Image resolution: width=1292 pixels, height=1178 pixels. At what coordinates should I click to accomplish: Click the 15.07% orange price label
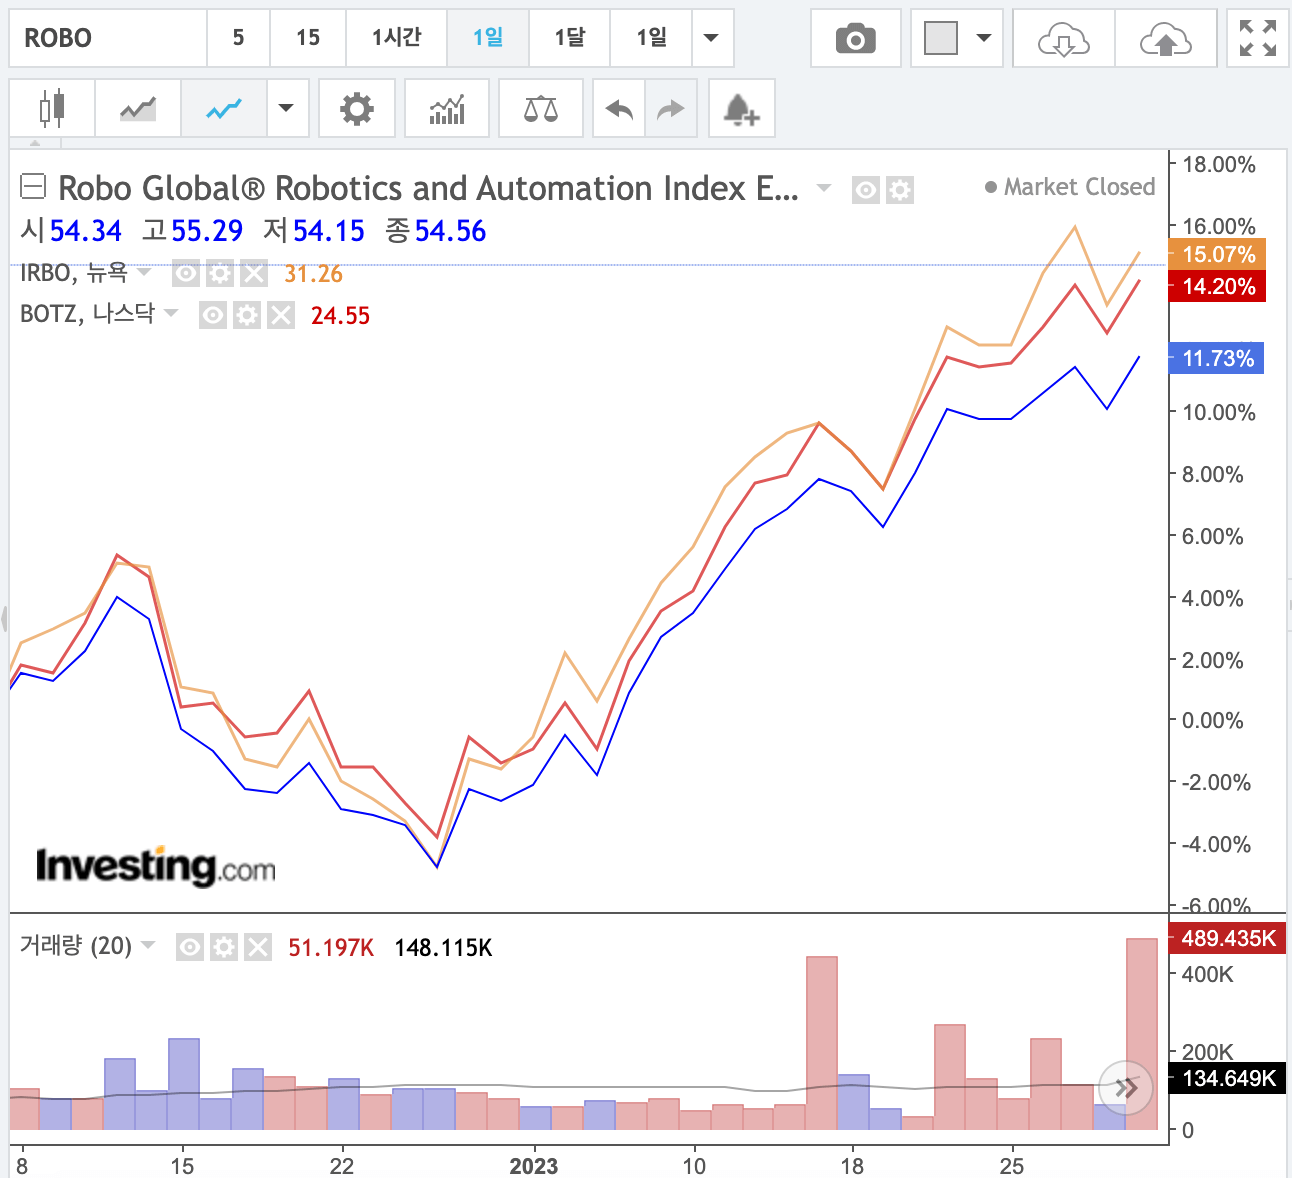(1218, 254)
